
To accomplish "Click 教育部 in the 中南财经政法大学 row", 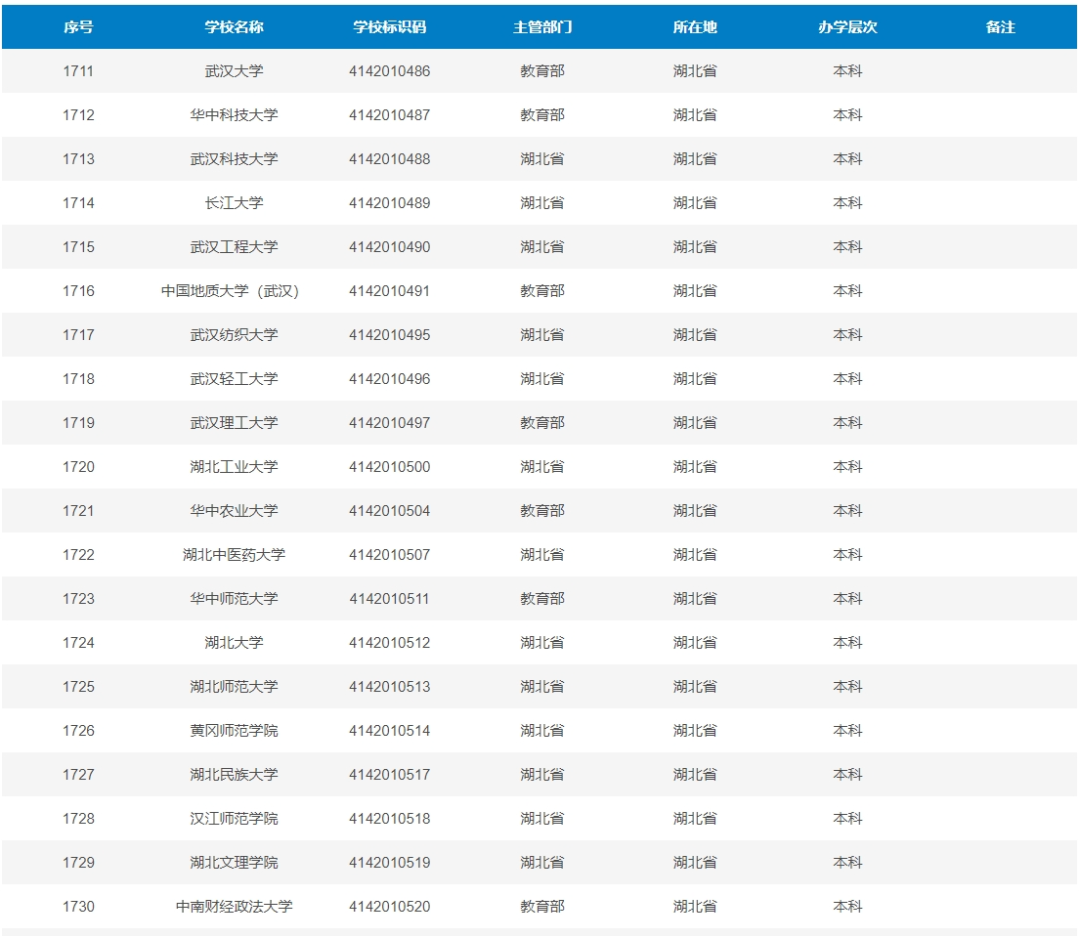I will (x=542, y=907).
